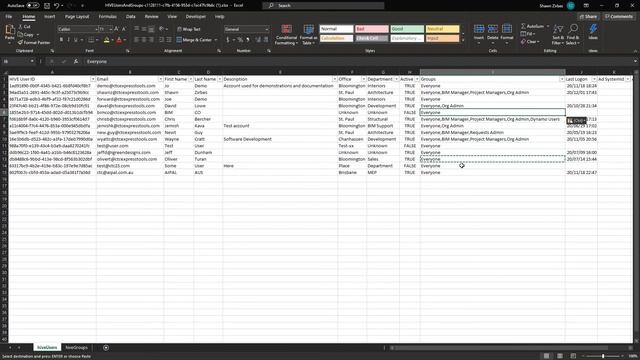Image resolution: width=640 pixels, height=360 pixels.
Task: Apply the Input cell style
Action: [x=442, y=38]
